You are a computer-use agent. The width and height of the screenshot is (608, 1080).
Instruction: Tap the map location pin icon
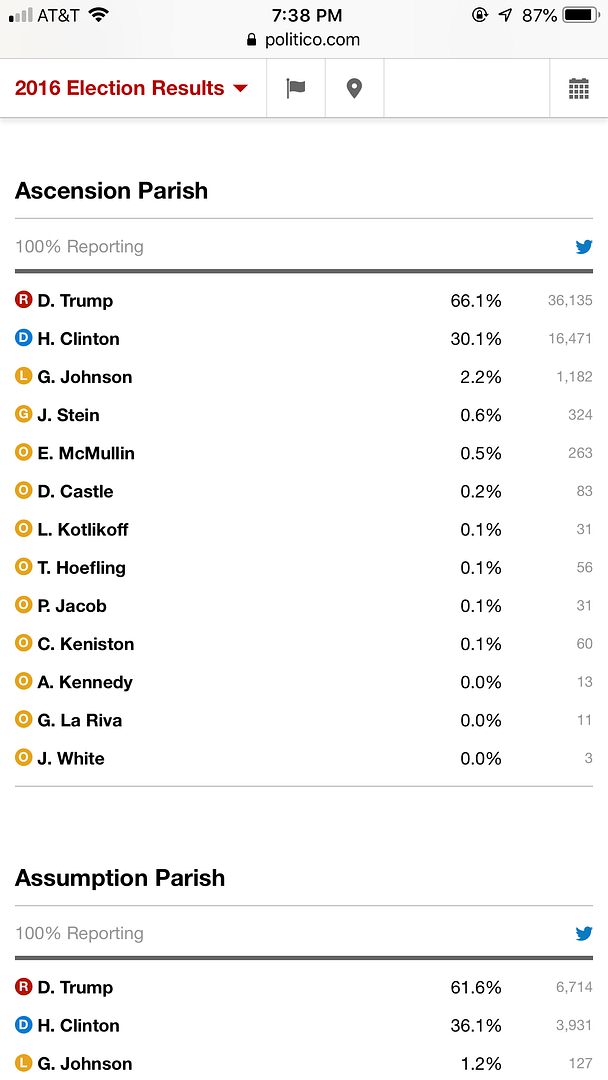(x=354, y=88)
